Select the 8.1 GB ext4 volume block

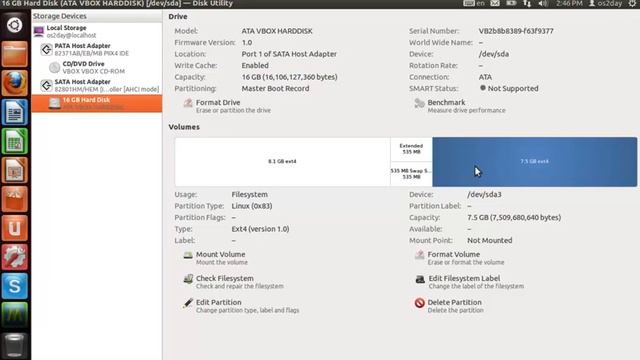tap(282, 162)
